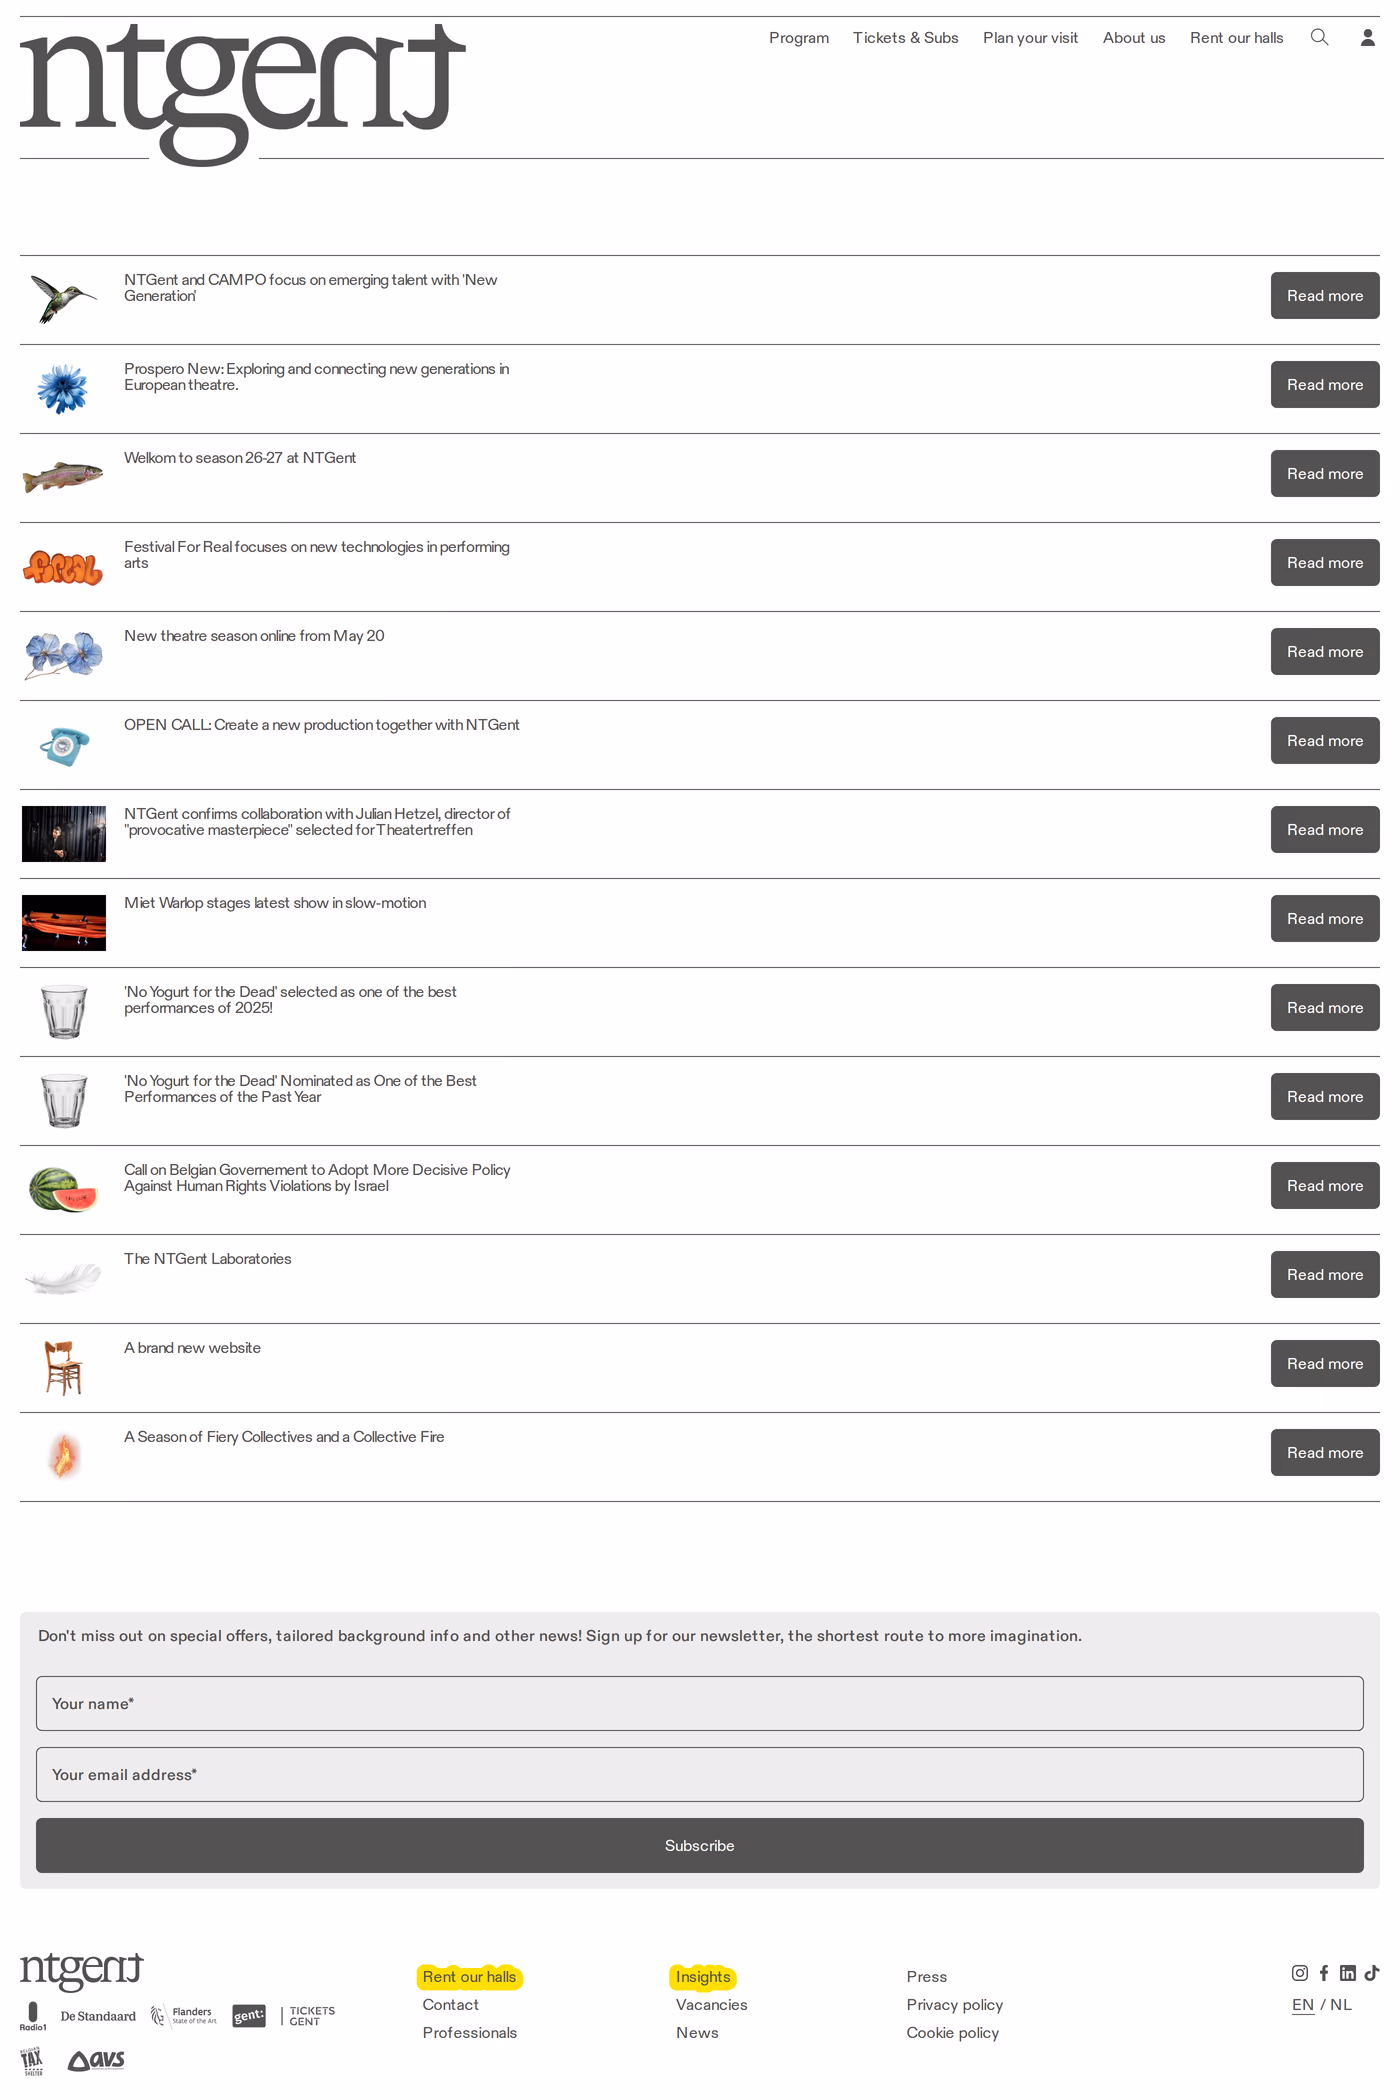Open the TikTok icon in footer
The width and height of the screenshot is (1400, 2100).
click(1372, 1972)
